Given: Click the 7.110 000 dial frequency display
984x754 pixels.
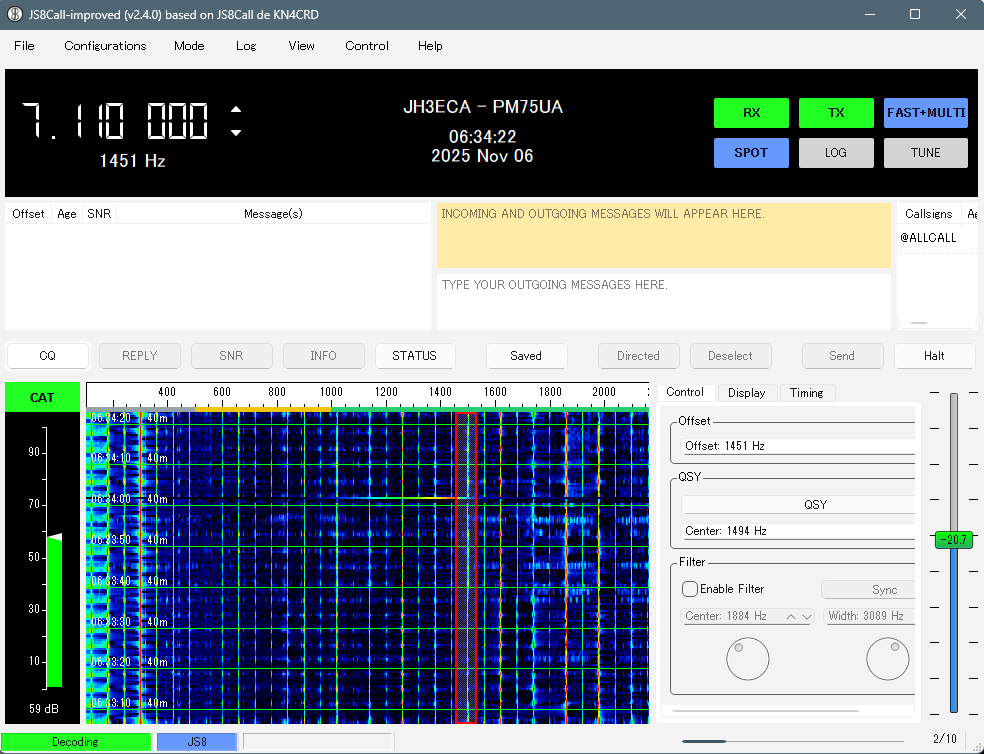Looking at the screenshot, I should (x=116, y=122).
